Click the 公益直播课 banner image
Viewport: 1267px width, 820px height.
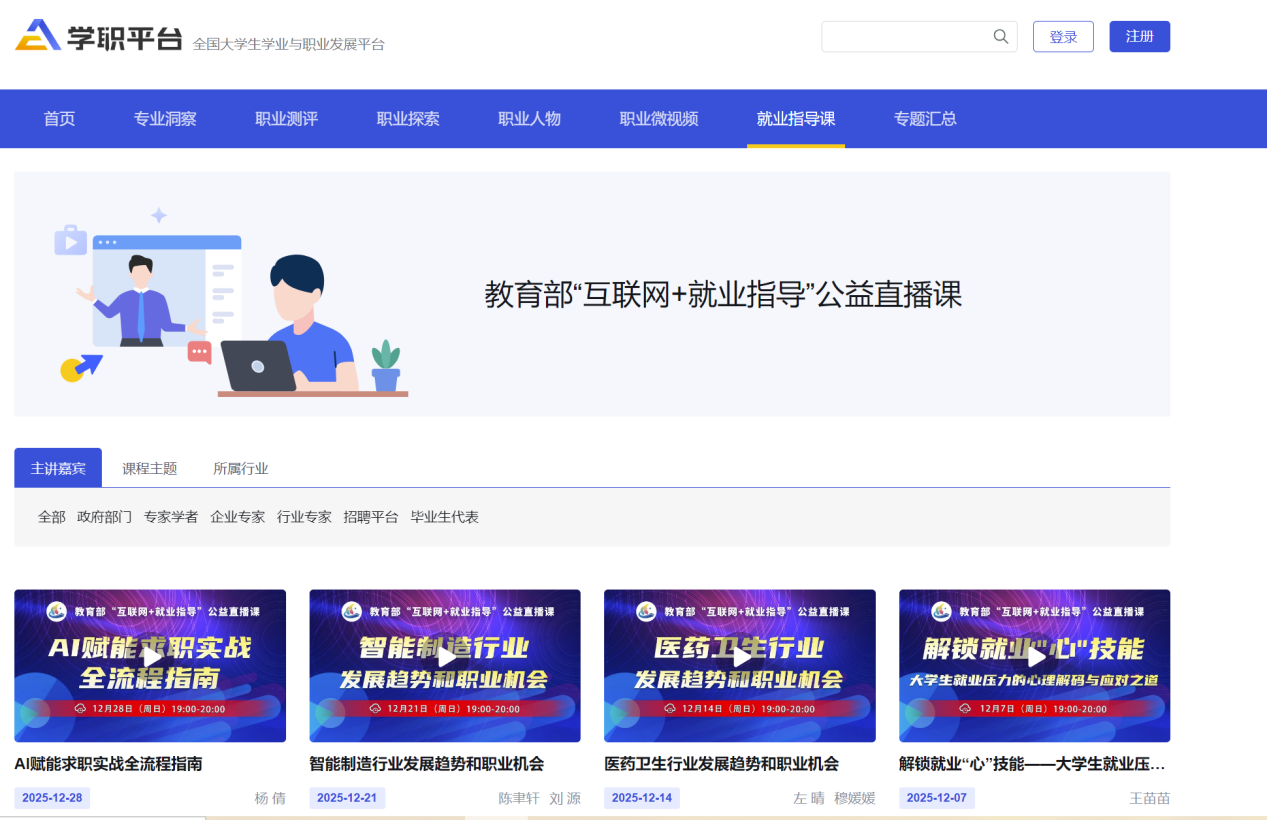[x=592, y=294]
